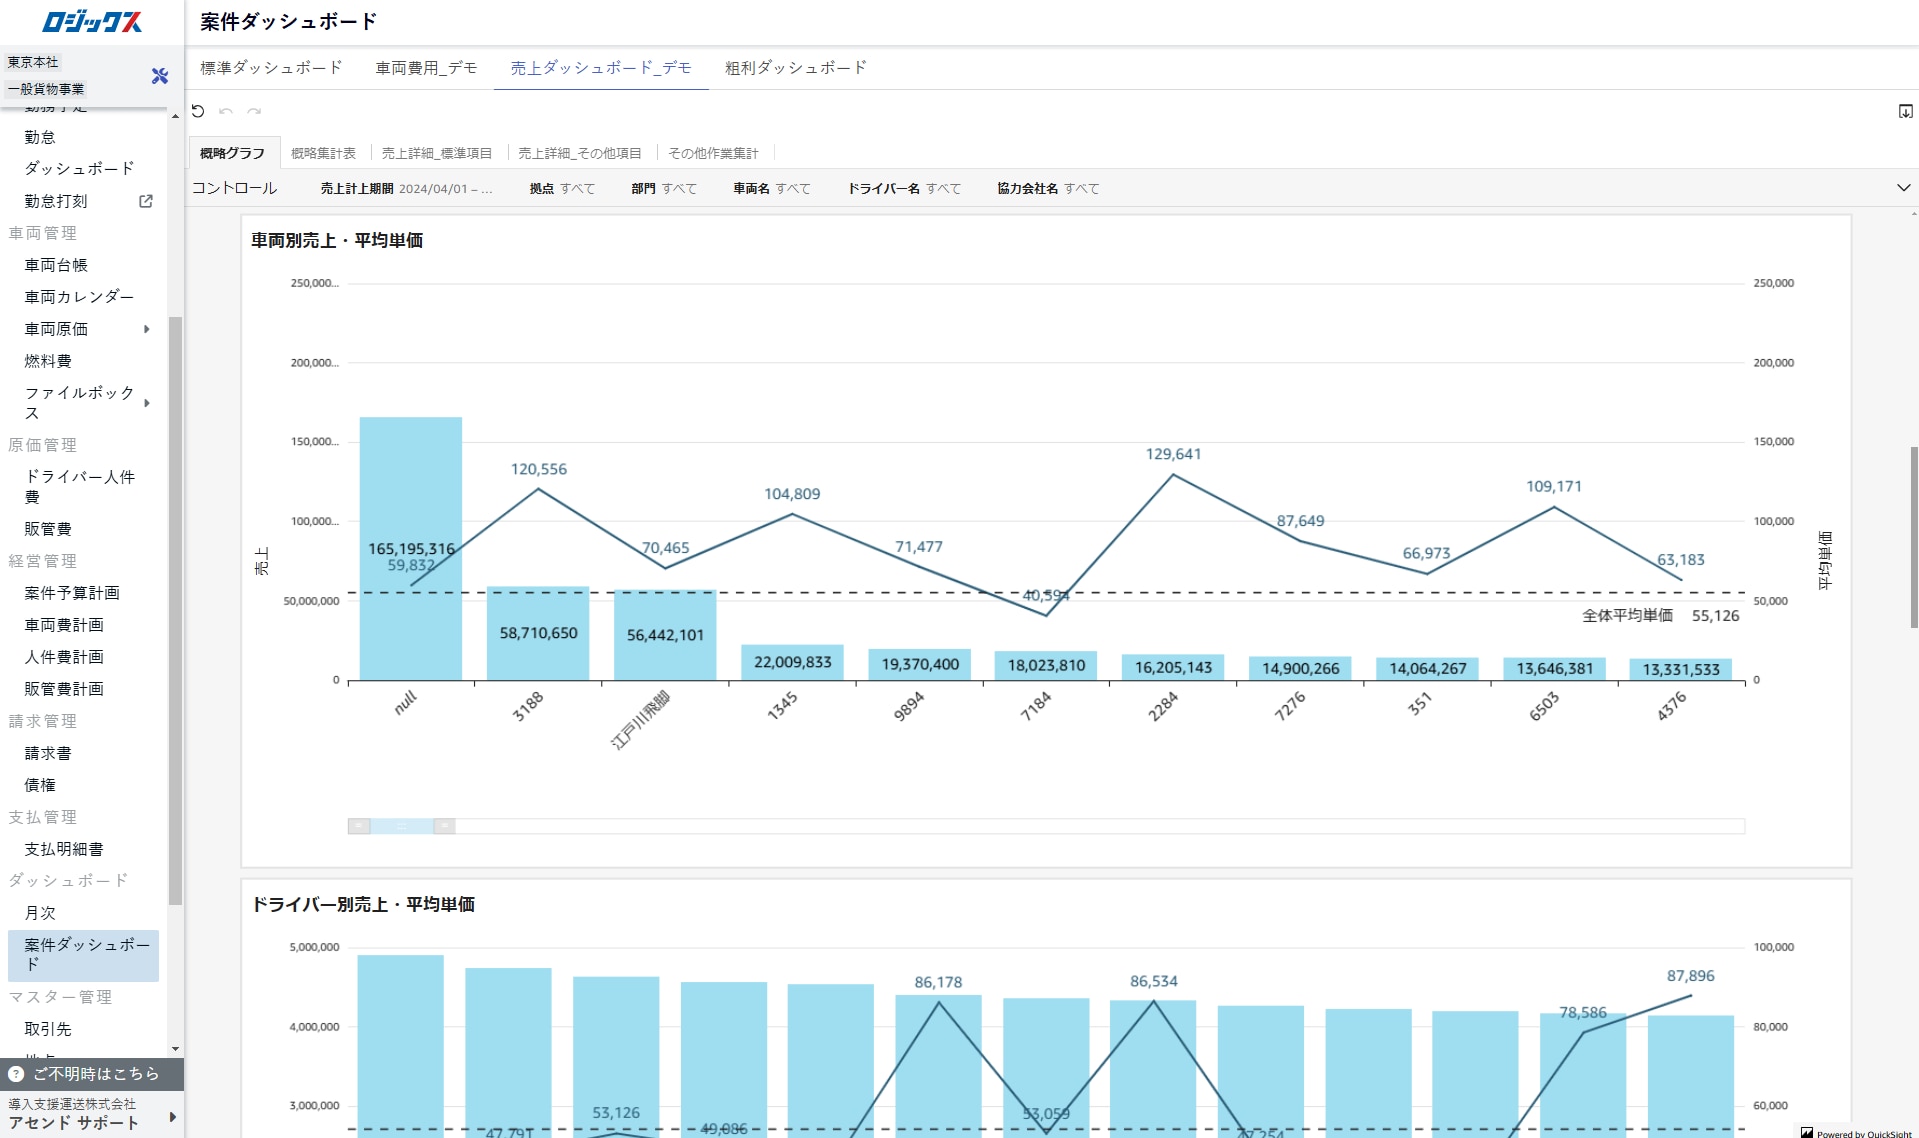Screen dimensions: 1919x1138
Task: Click the help question mark icon
Action: coord(16,1074)
